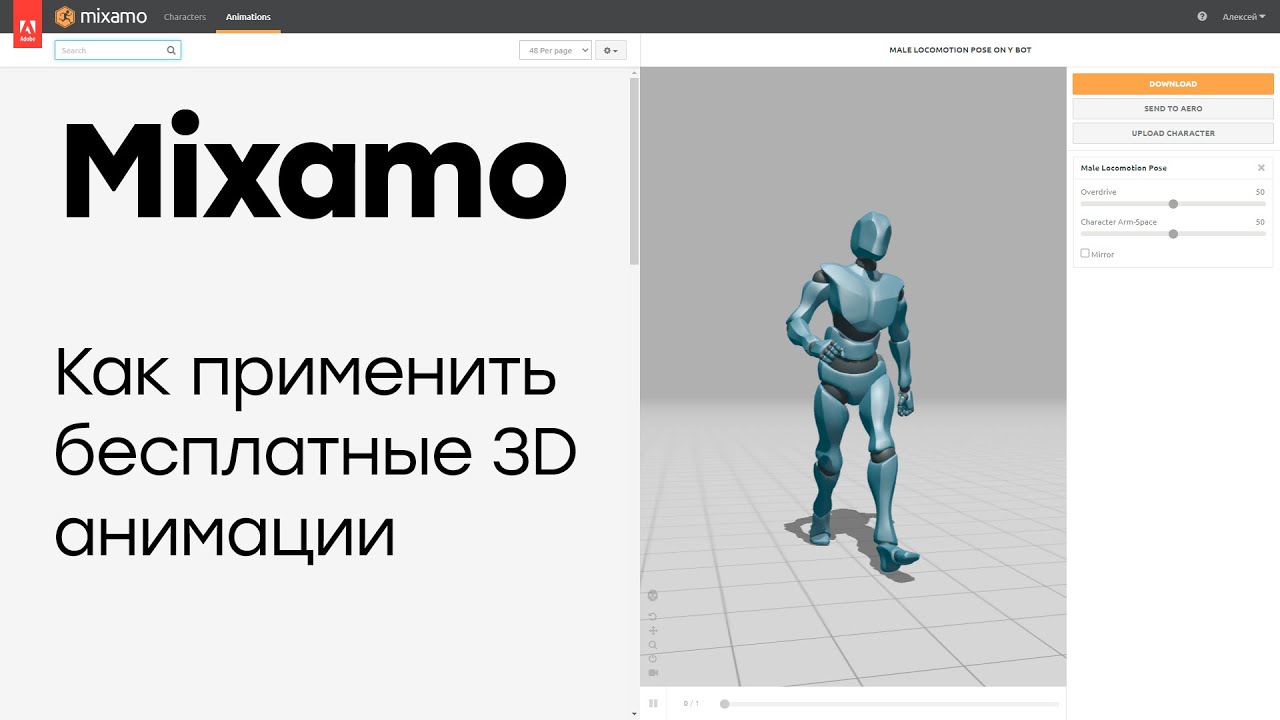Click the scroll down arrow of animation list

pos(634,714)
